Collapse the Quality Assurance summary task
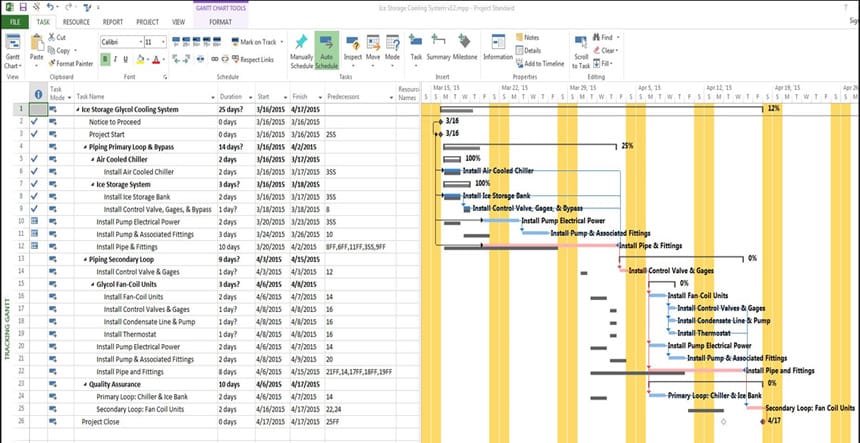The width and height of the screenshot is (860, 443). pyautogui.click(x=84, y=384)
